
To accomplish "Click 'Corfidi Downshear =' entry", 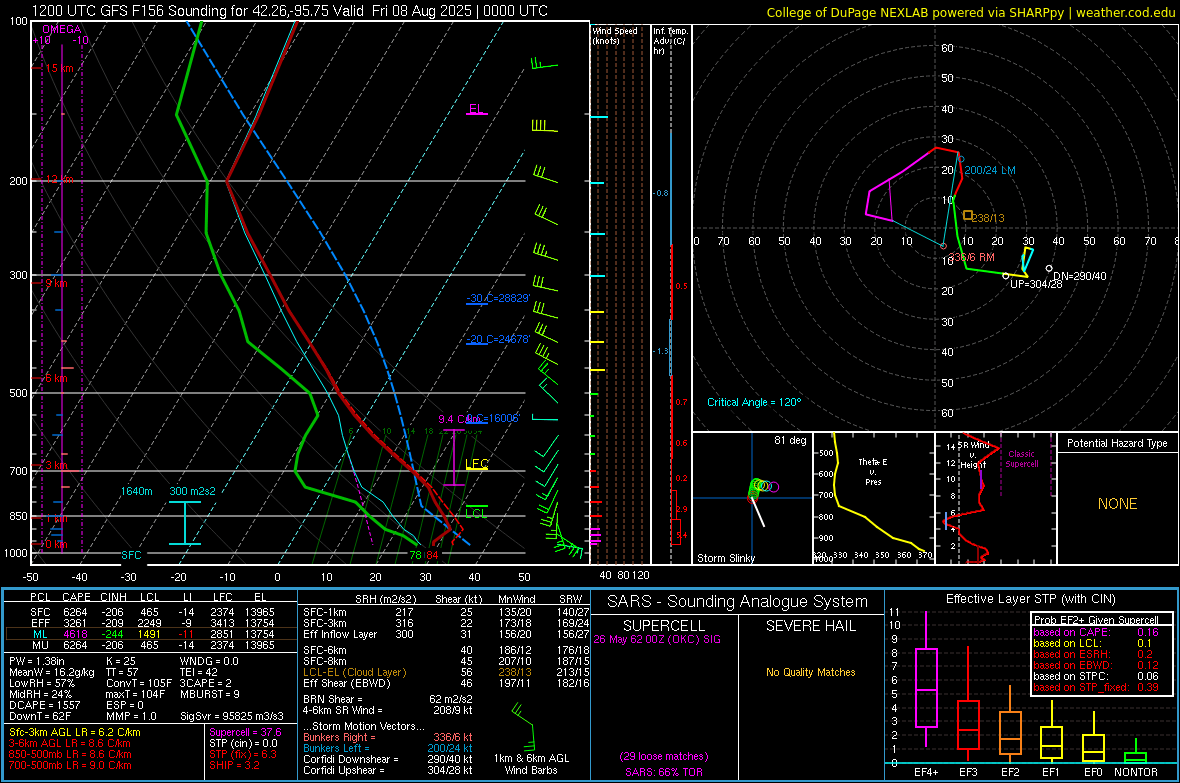I will click(351, 759).
